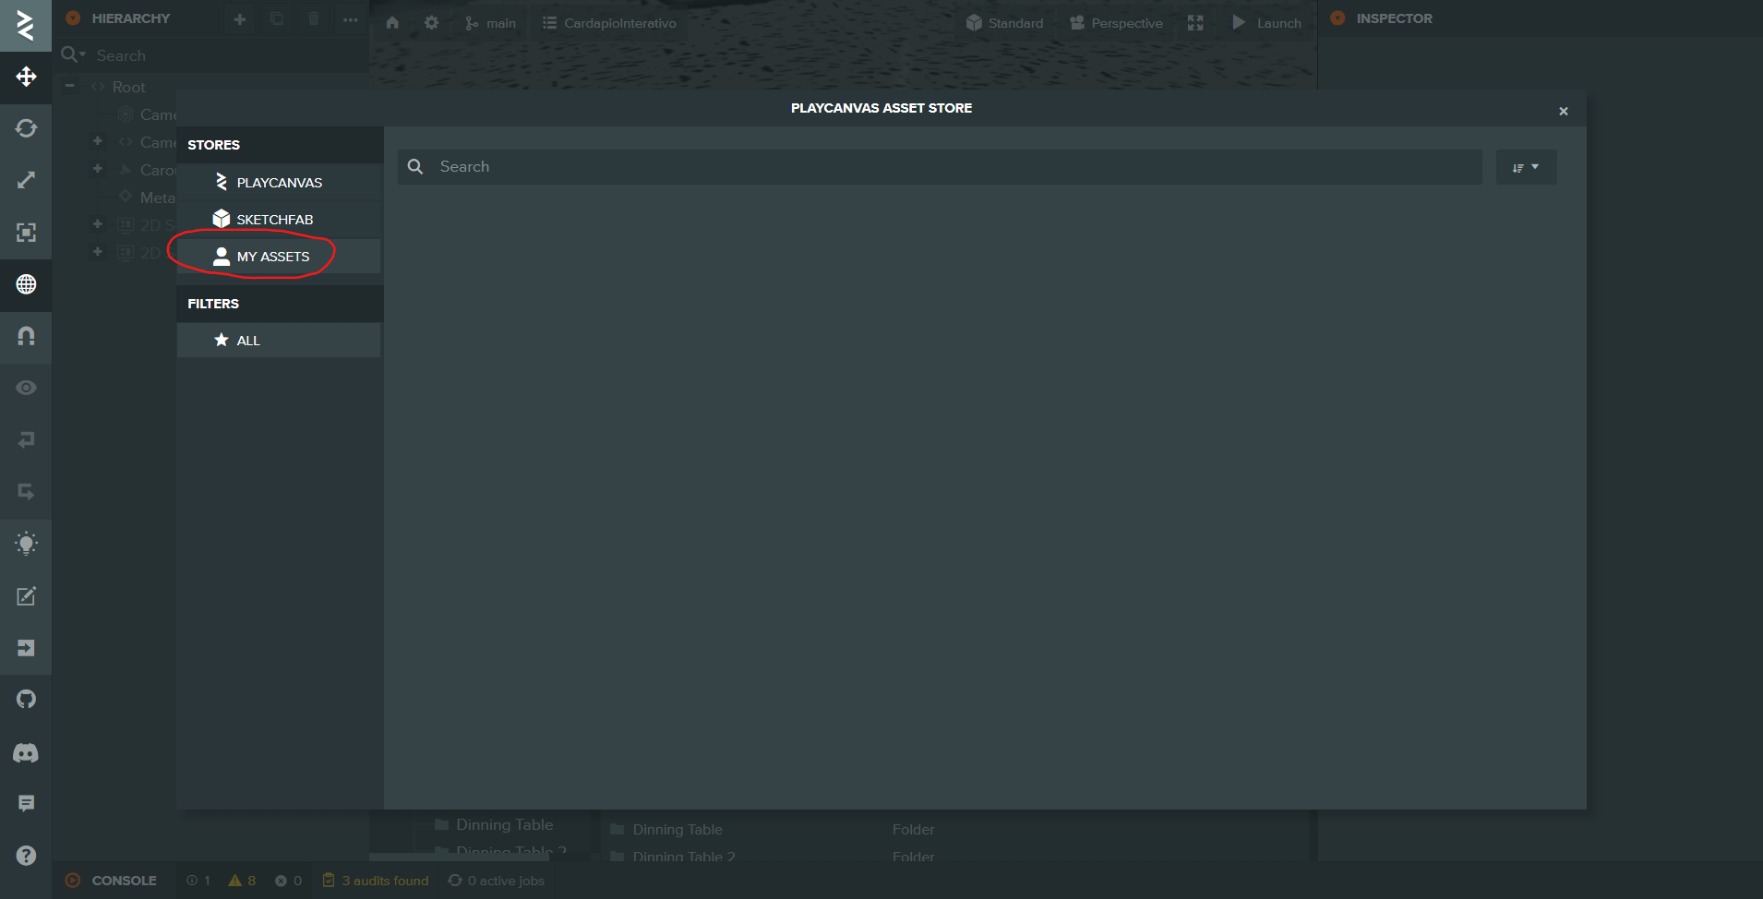The width and height of the screenshot is (1763, 899).
Task: Open the Hierarchy search filter dropdown
Action: 73,55
